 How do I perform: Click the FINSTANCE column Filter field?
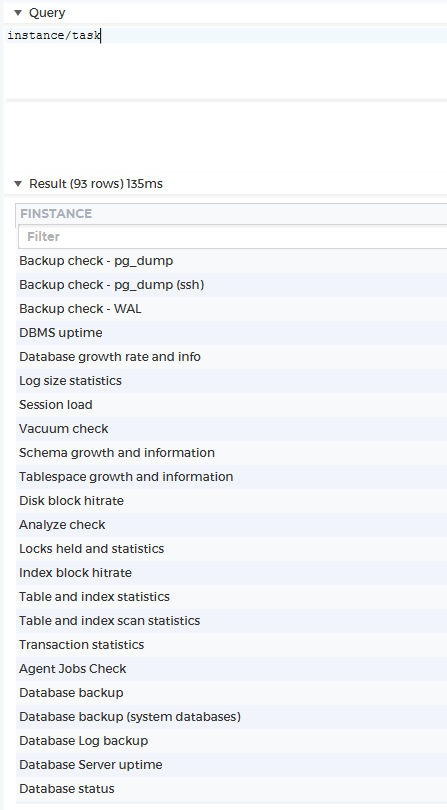pos(233,237)
